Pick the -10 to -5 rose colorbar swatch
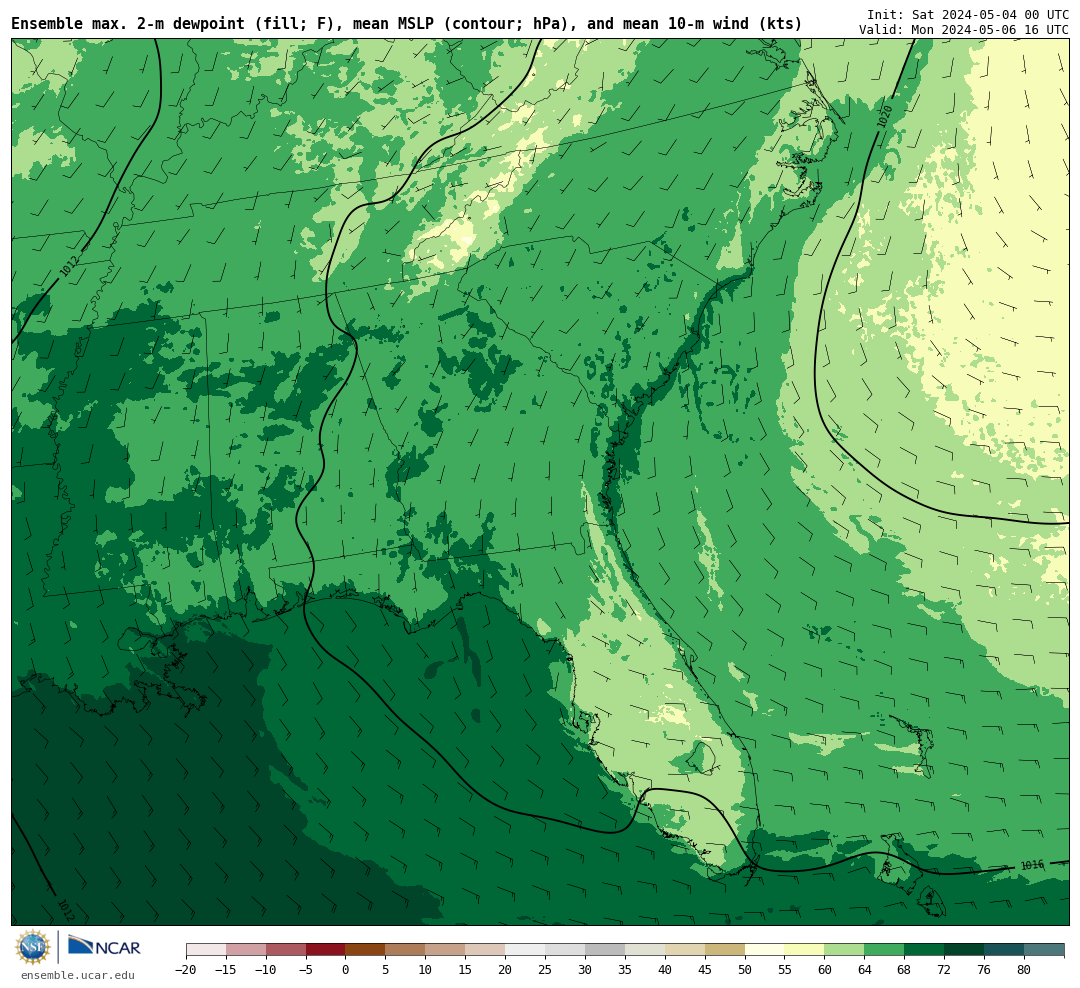The width and height of the screenshot is (1080, 988). click(286, 950)
